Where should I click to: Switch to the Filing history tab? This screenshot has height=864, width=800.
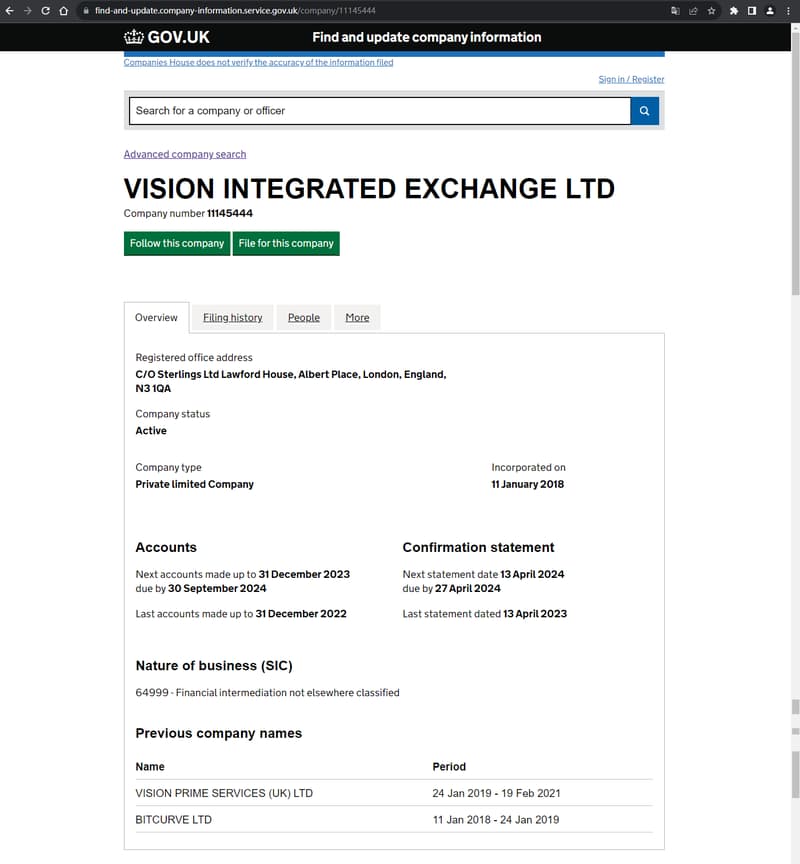[233, 317]
